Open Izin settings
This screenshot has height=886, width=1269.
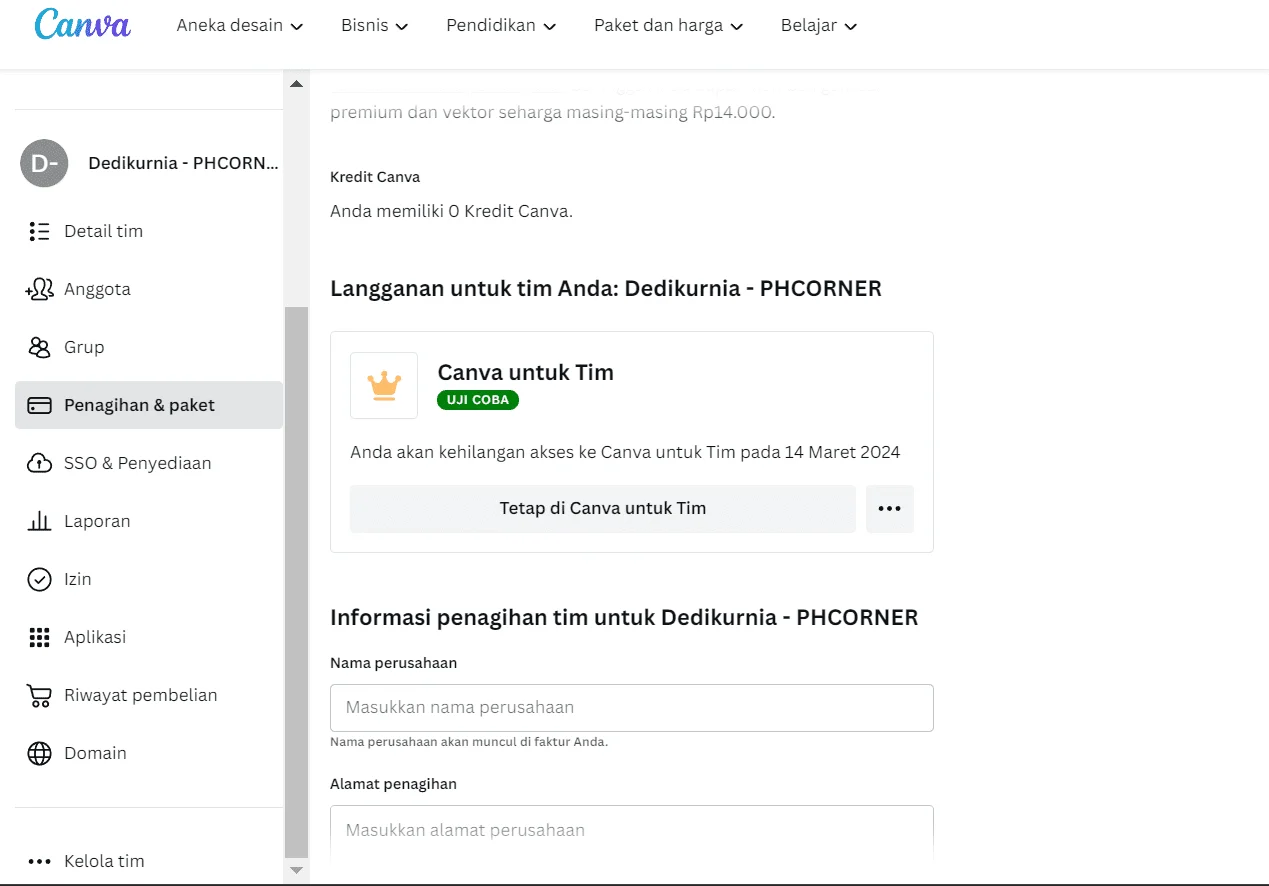point(149,579)
